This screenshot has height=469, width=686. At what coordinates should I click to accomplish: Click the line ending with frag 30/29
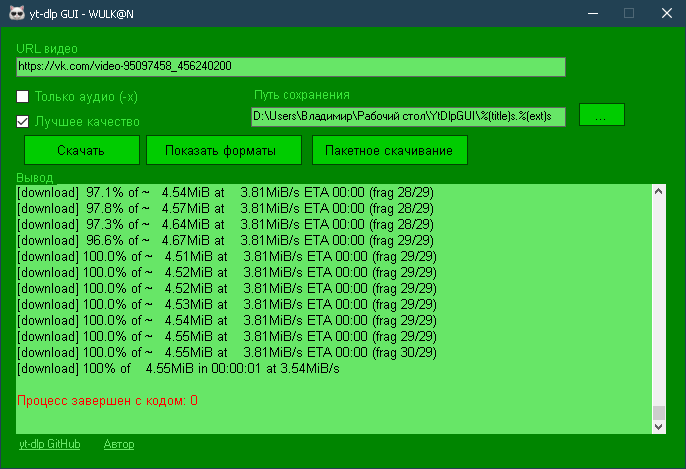click(x=227, y=352)
